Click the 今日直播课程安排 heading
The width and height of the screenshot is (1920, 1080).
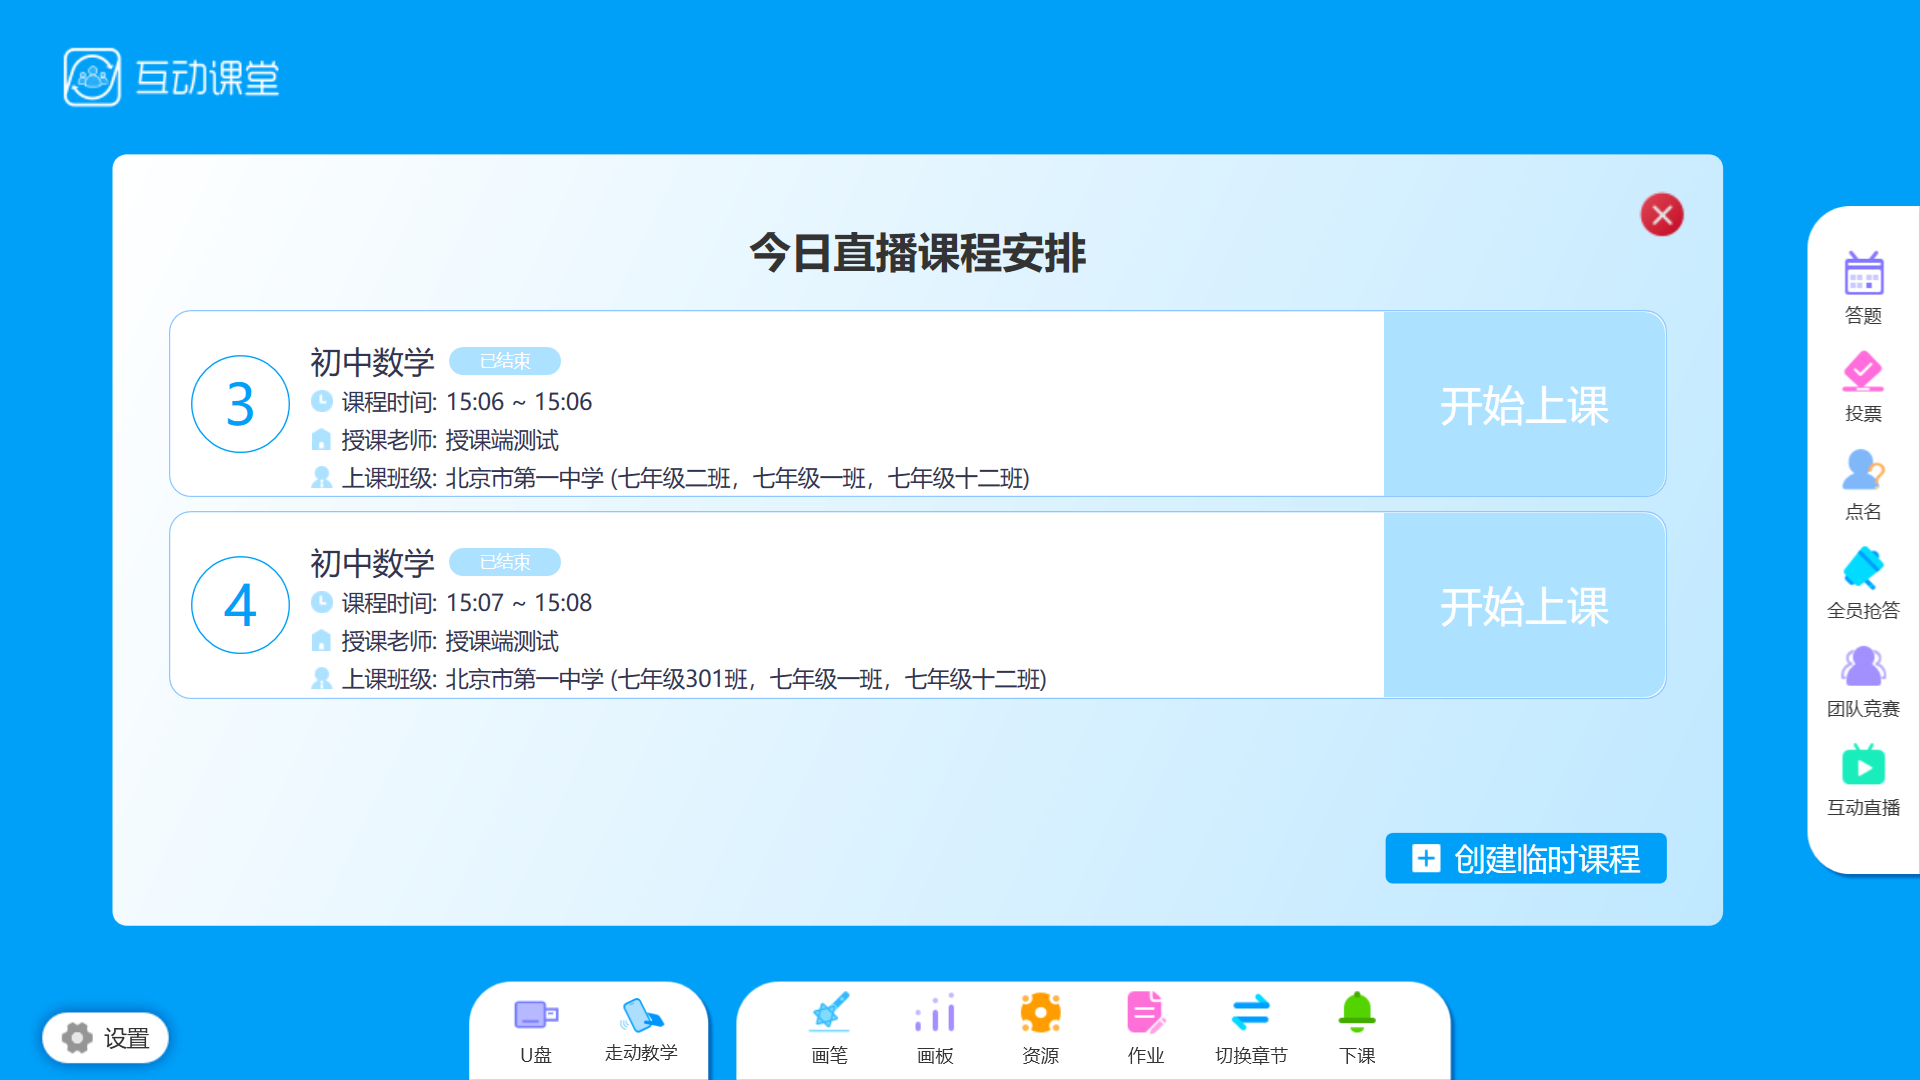click(x=917, y=252)
